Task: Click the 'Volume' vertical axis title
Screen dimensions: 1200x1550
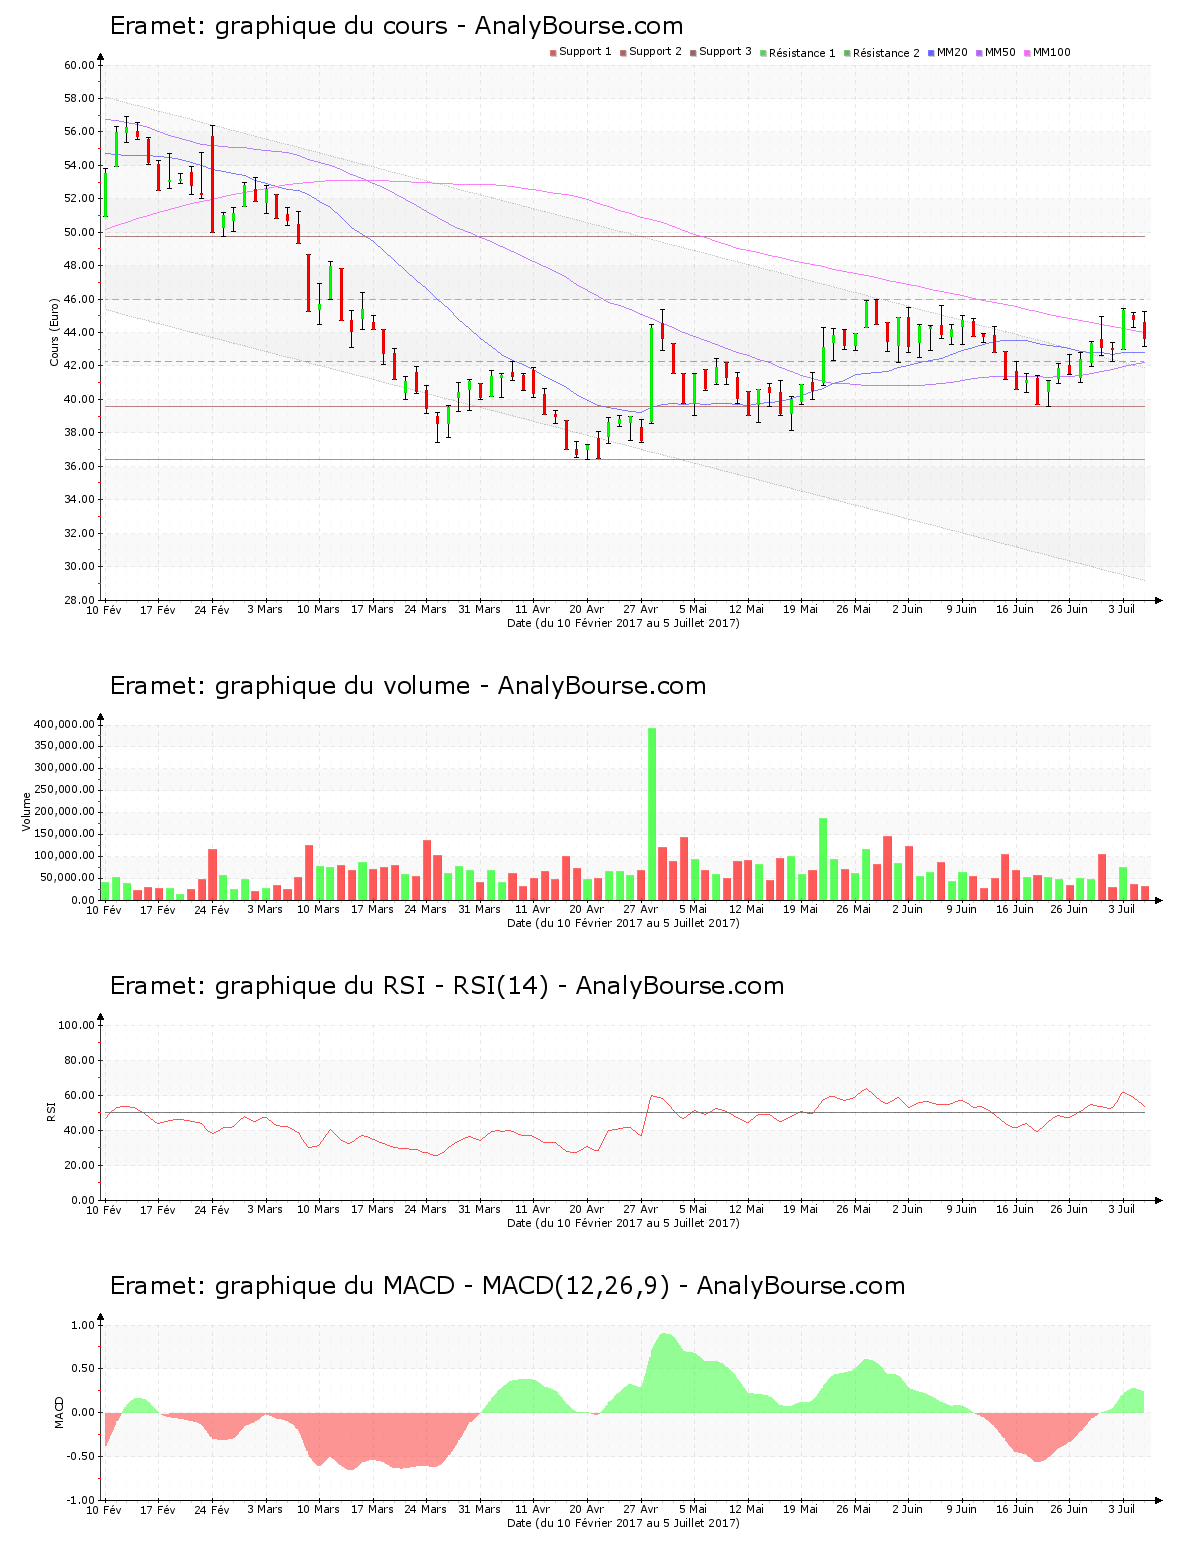Action: coord(27,811)
